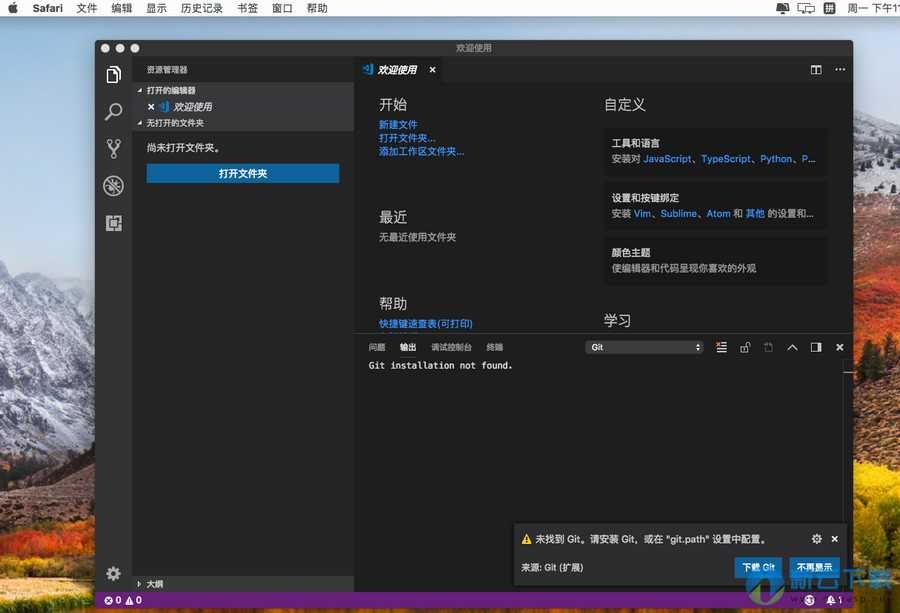900x613 pixels.
Task: Open the Debug view in activity bar
Action: tap(114, 186)
